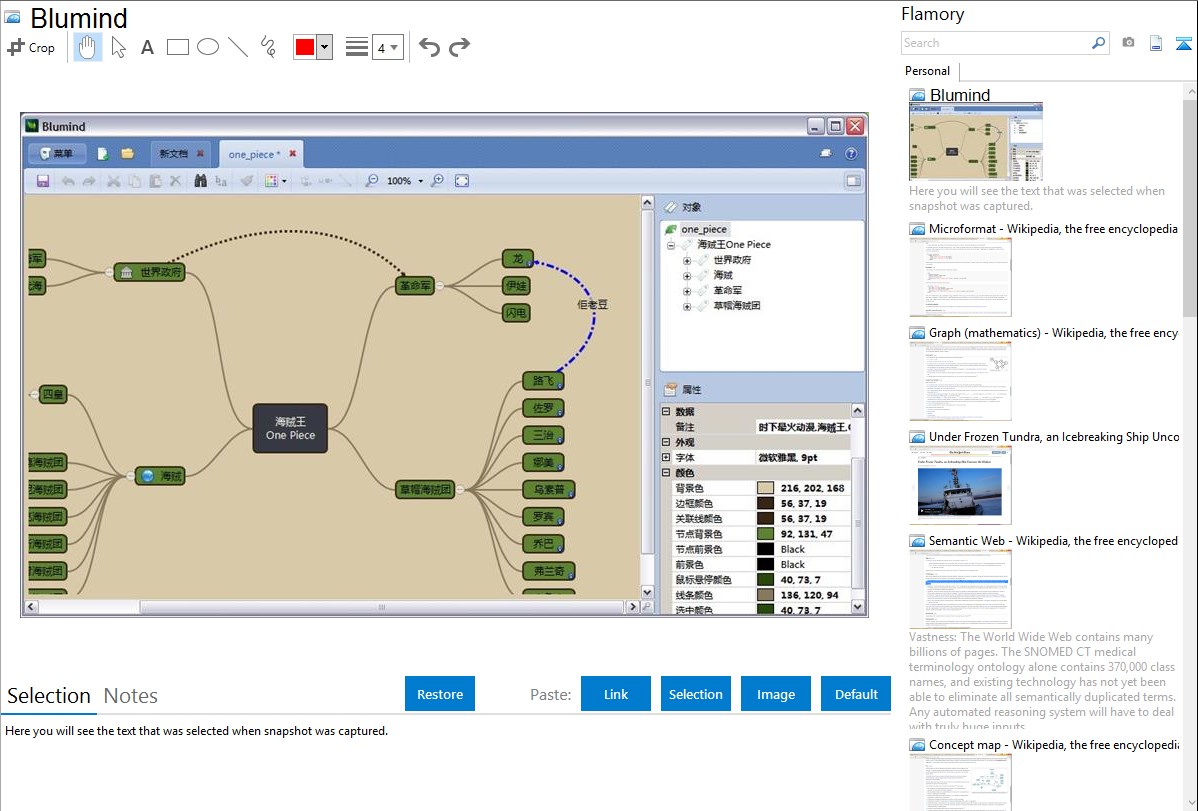Viewport: 1198px width, 811px height.
Task: Select the freehand drawing tool
Action: click(267, 47)
